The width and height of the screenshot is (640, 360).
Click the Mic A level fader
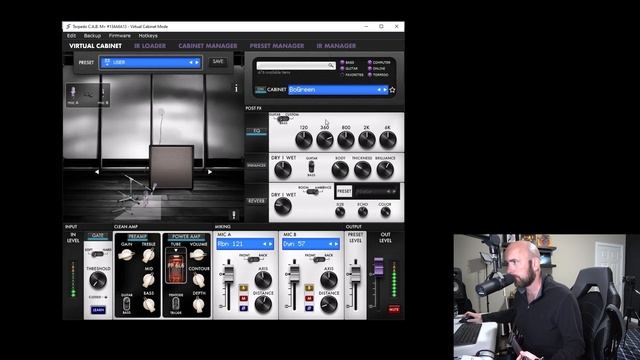click(229, 273)
